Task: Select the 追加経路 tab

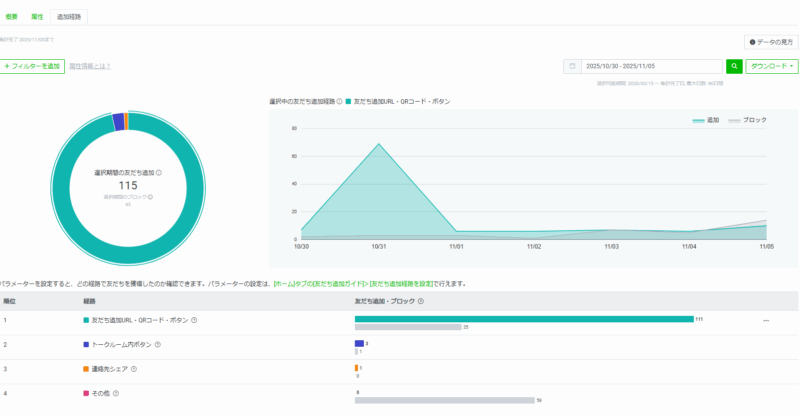Action: coord(70,17)
